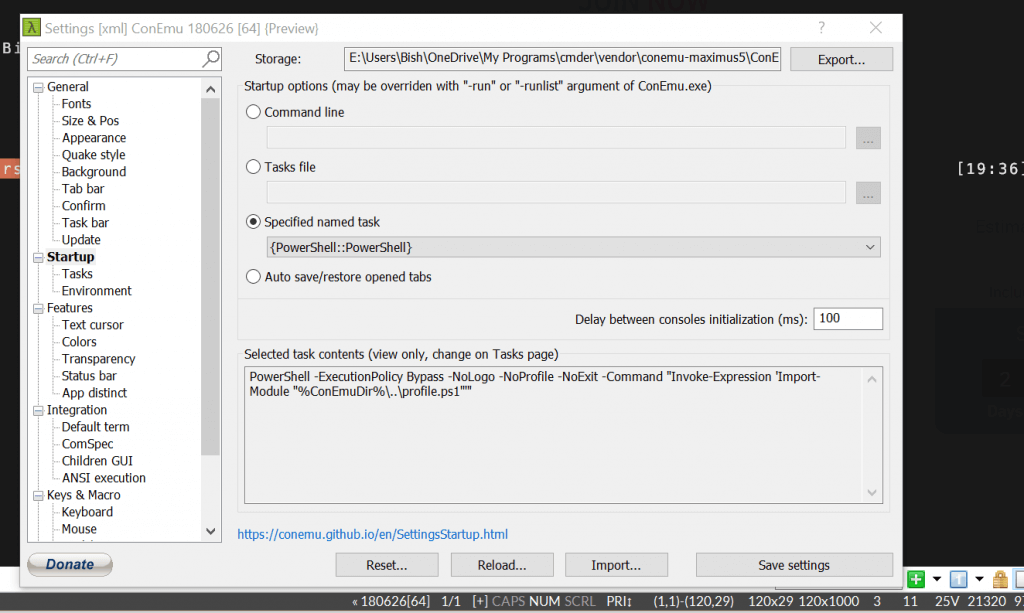Open the SettingsStartup.html help link
Viewport: 1024px width, 613px height.
(372, 535)
